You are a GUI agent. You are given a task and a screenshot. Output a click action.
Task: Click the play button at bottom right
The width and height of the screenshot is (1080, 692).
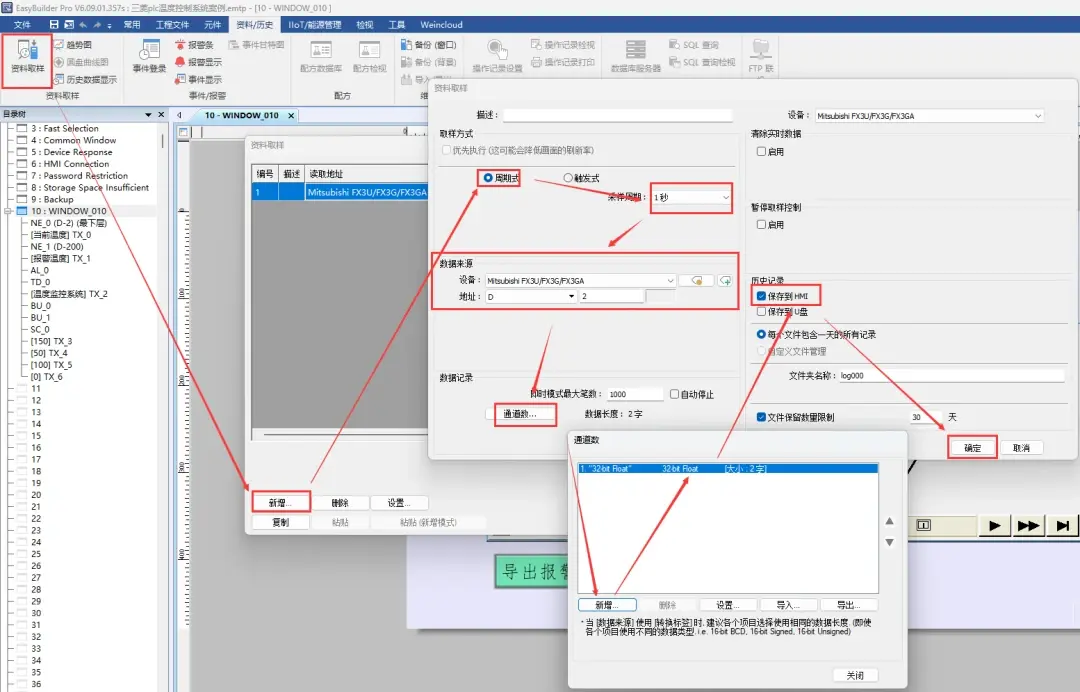994,525
